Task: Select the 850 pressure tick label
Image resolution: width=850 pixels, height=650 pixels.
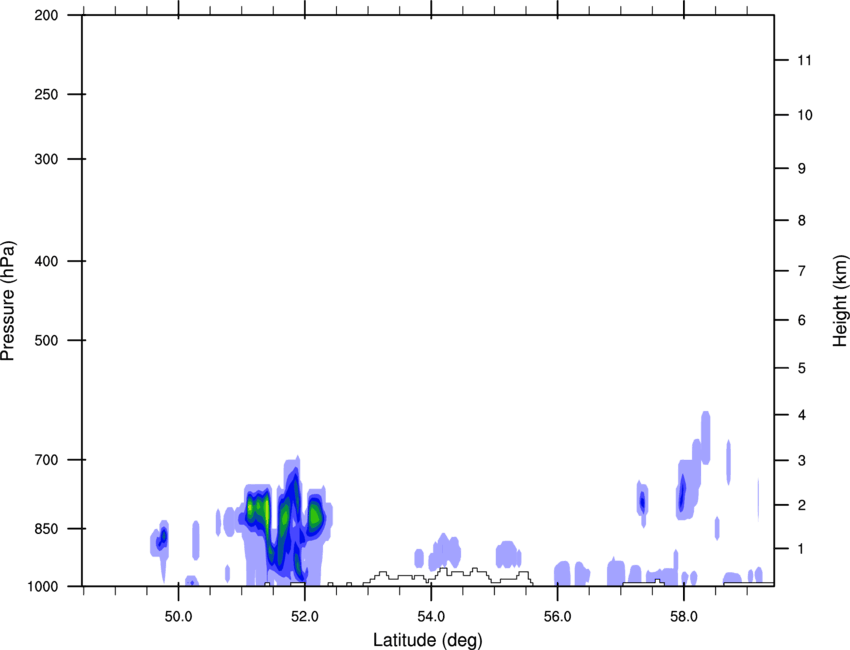Action: pyautogui.click(x=46, y=529)
